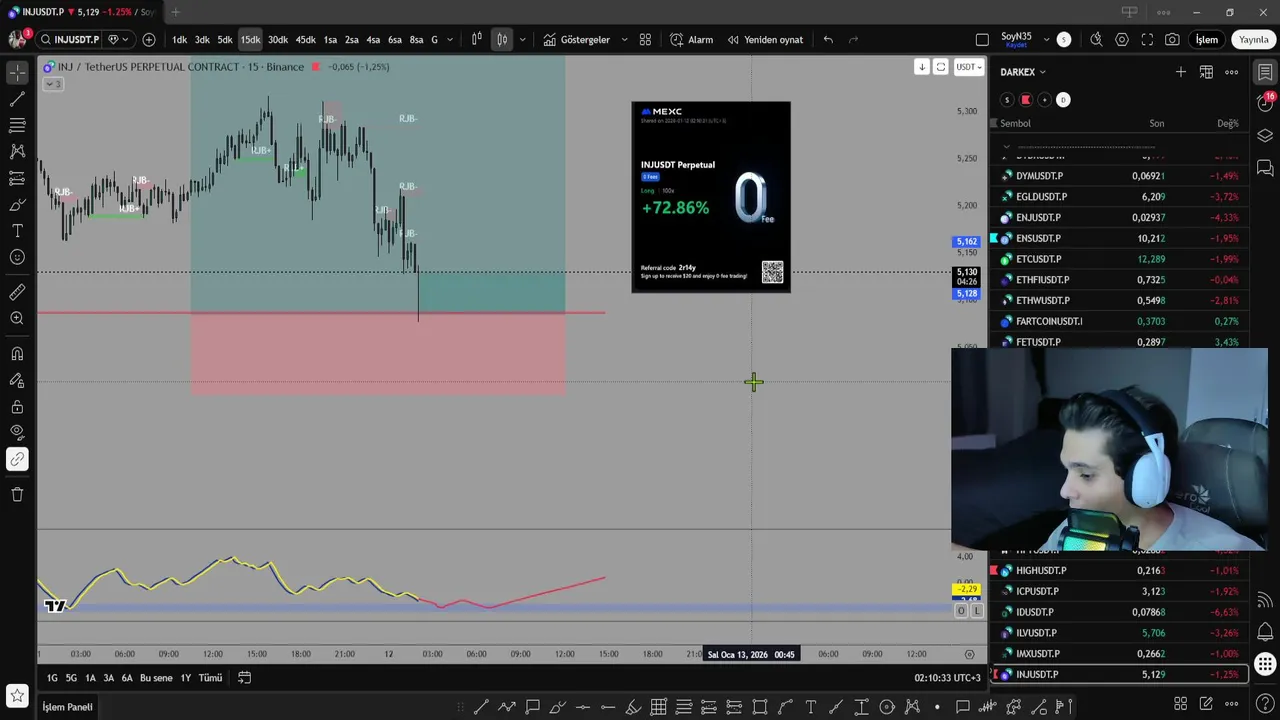This screenshot has height=720, width=1280.
Task: Select DYMUSDT.P in watchlist
Action: [1120, 176]
